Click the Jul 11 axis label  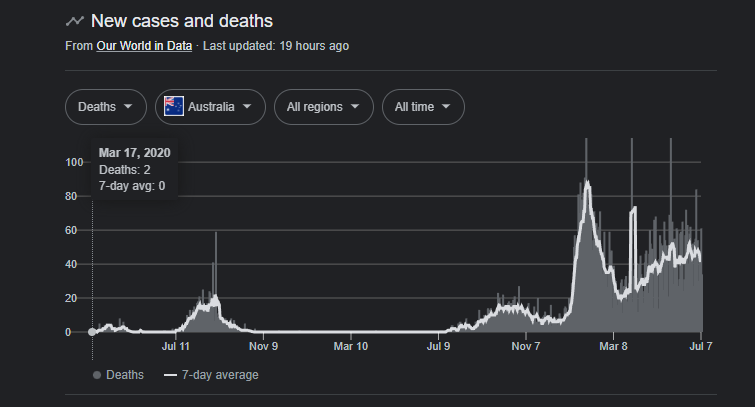[x=175, y=347]
